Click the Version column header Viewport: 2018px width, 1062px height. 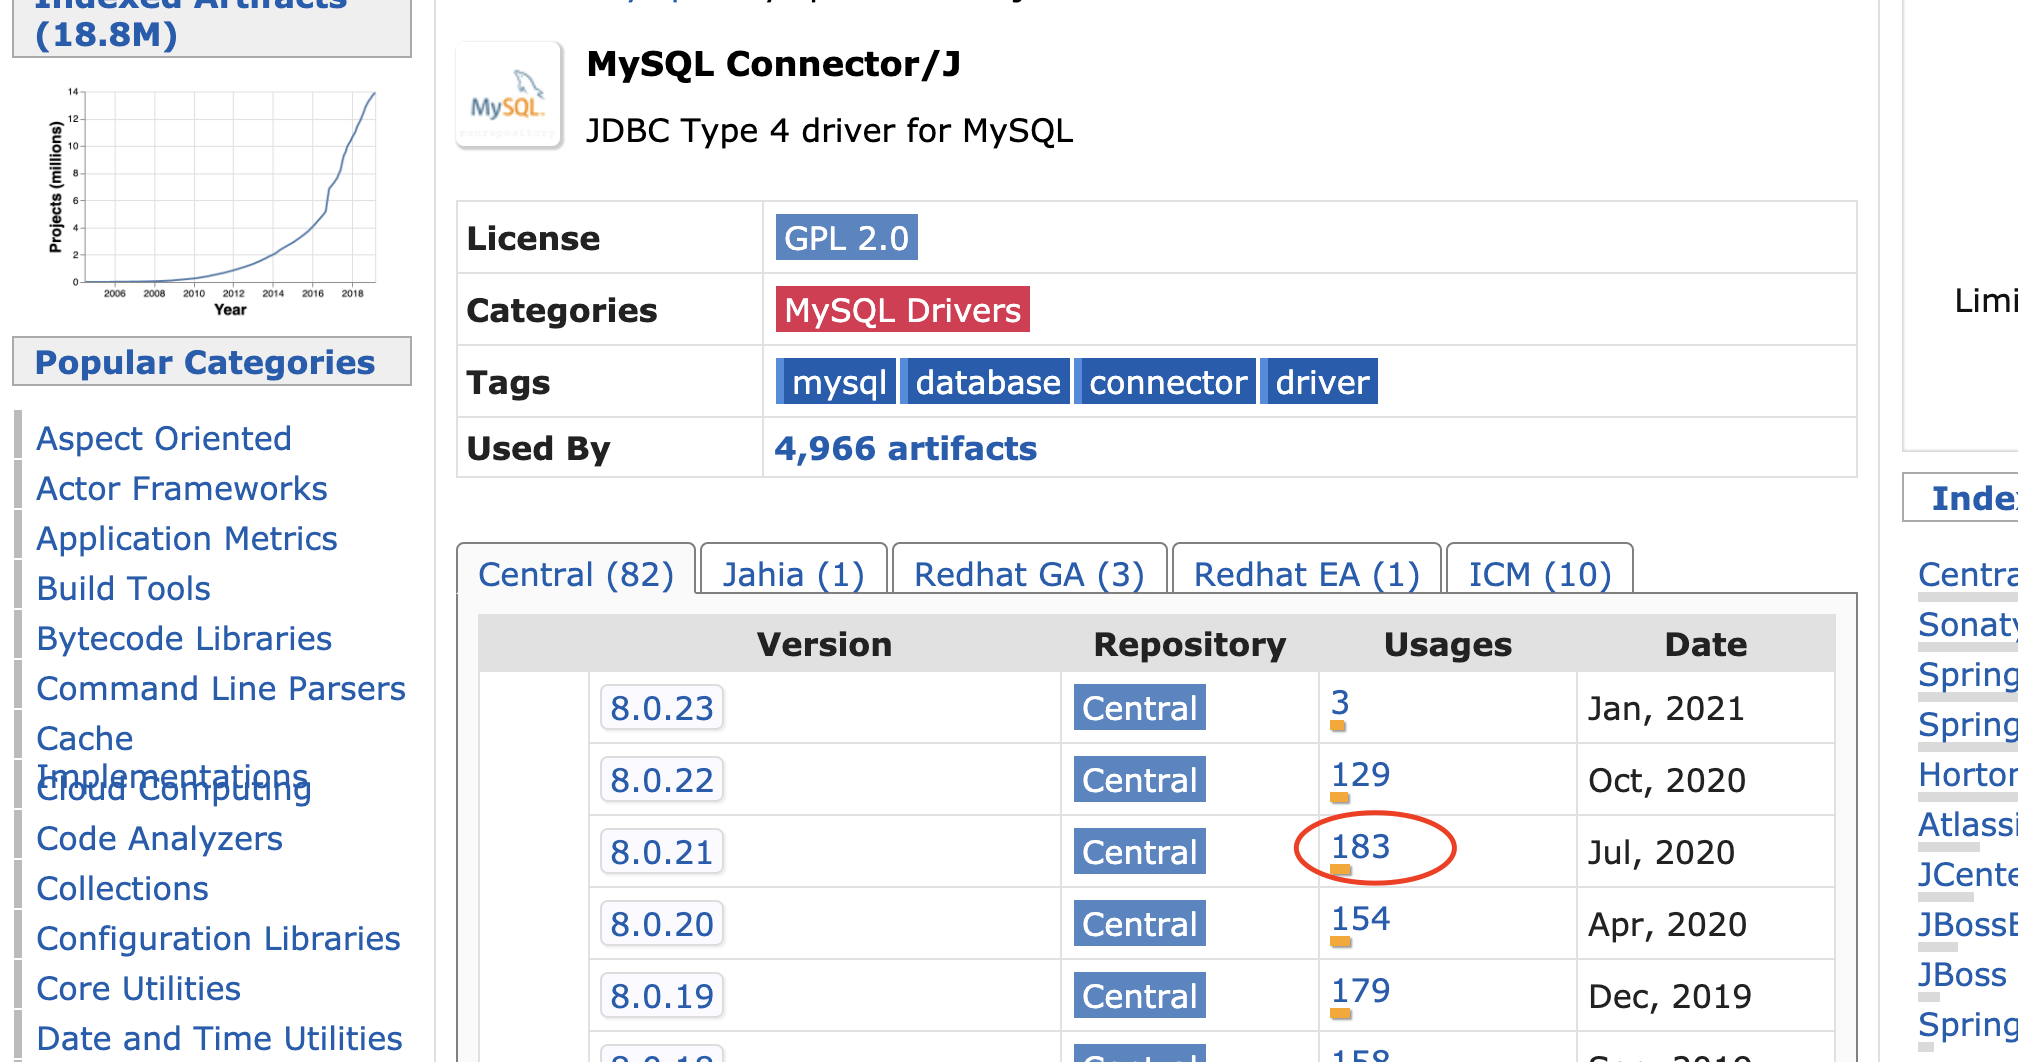pos(824,644)
